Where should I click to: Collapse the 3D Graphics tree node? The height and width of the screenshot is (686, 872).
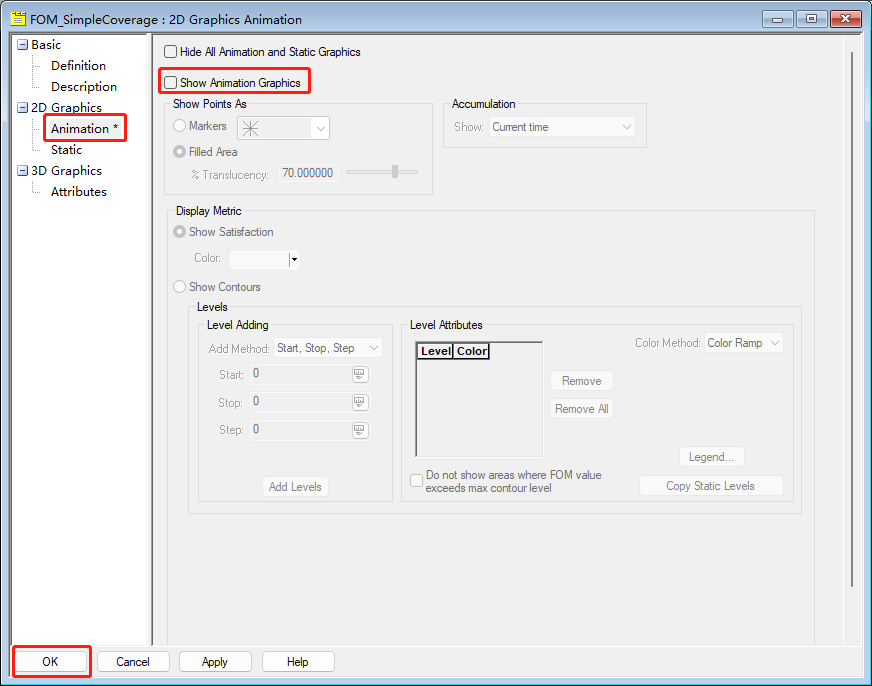click(x=22, y=171)
